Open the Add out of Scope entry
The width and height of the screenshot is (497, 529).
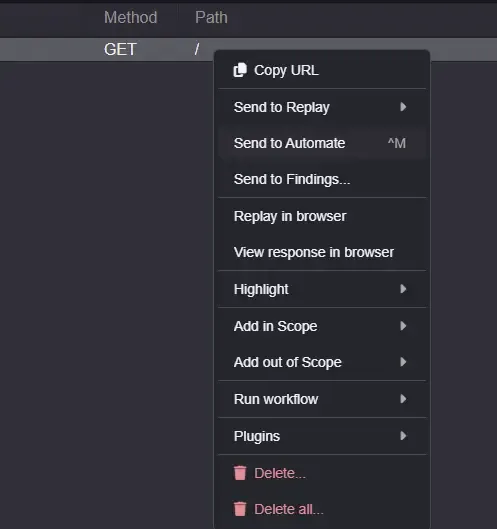pyautogui.click(x=322, y=362)
